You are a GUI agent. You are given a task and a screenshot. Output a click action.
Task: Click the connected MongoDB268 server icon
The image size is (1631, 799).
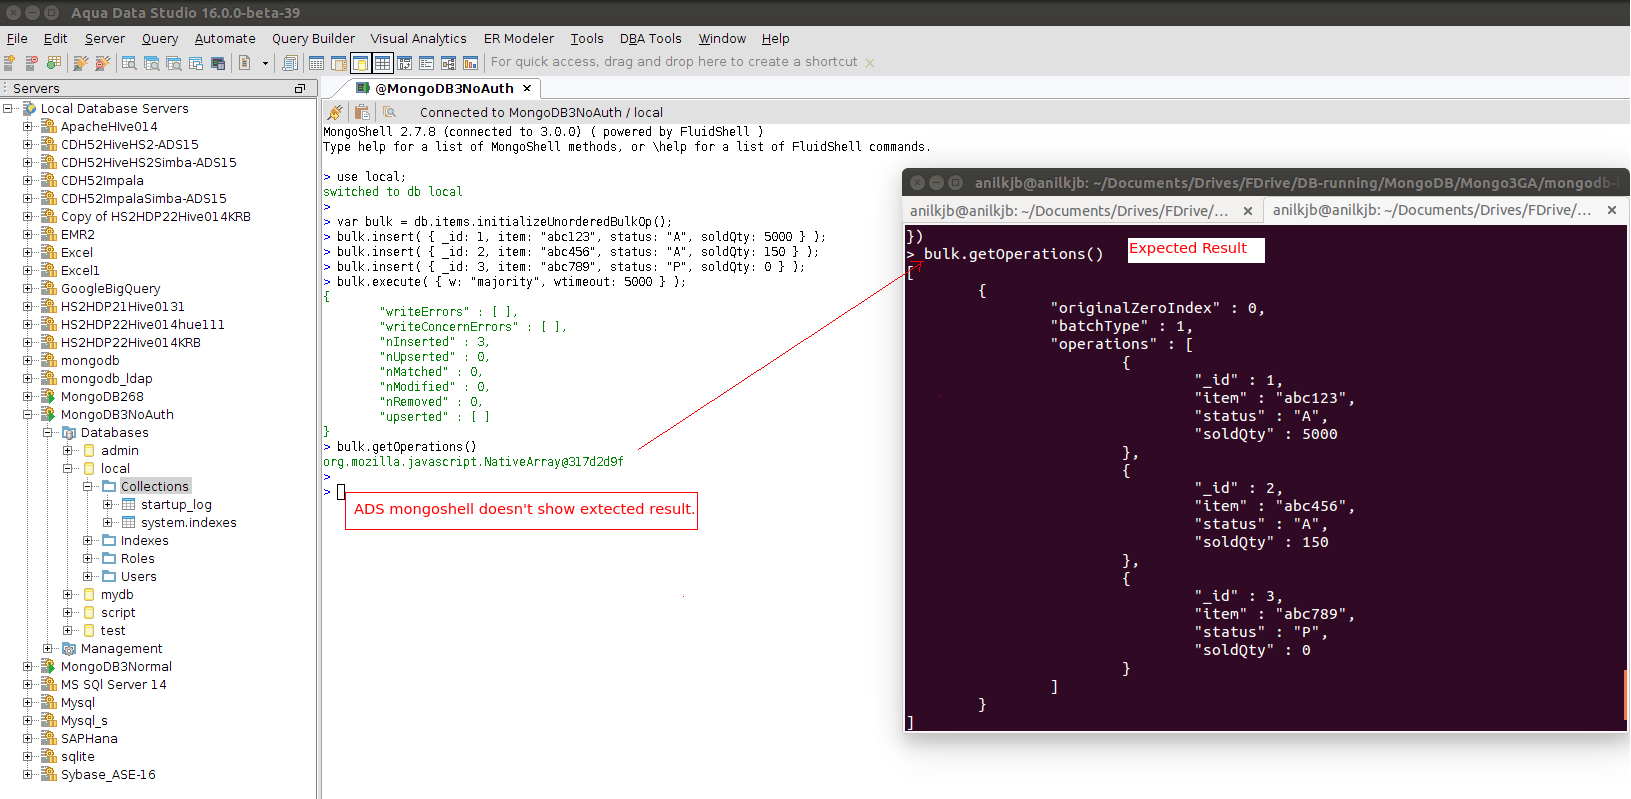click(48, 397)
